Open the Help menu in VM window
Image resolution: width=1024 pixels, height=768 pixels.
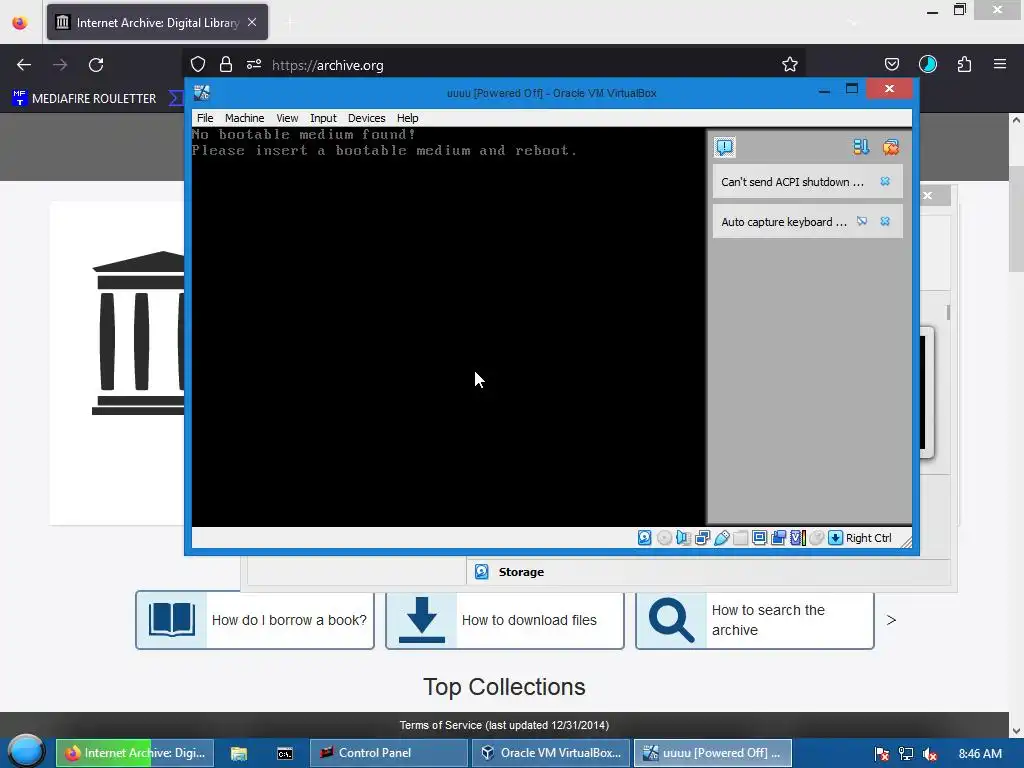pyautogui.click(x=408, y=118)
